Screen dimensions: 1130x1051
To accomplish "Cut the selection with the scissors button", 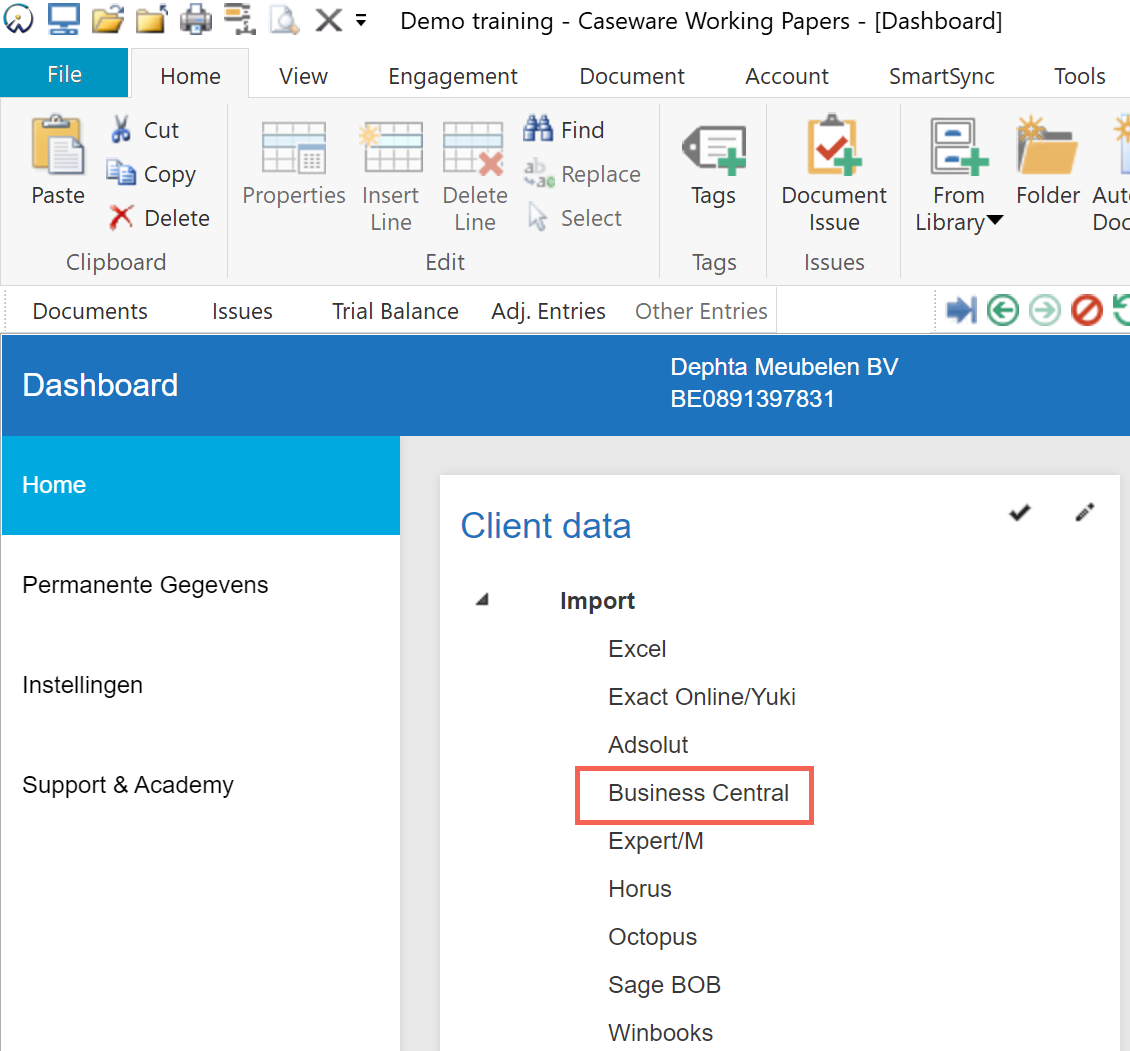I will click(x=144, y=130).
